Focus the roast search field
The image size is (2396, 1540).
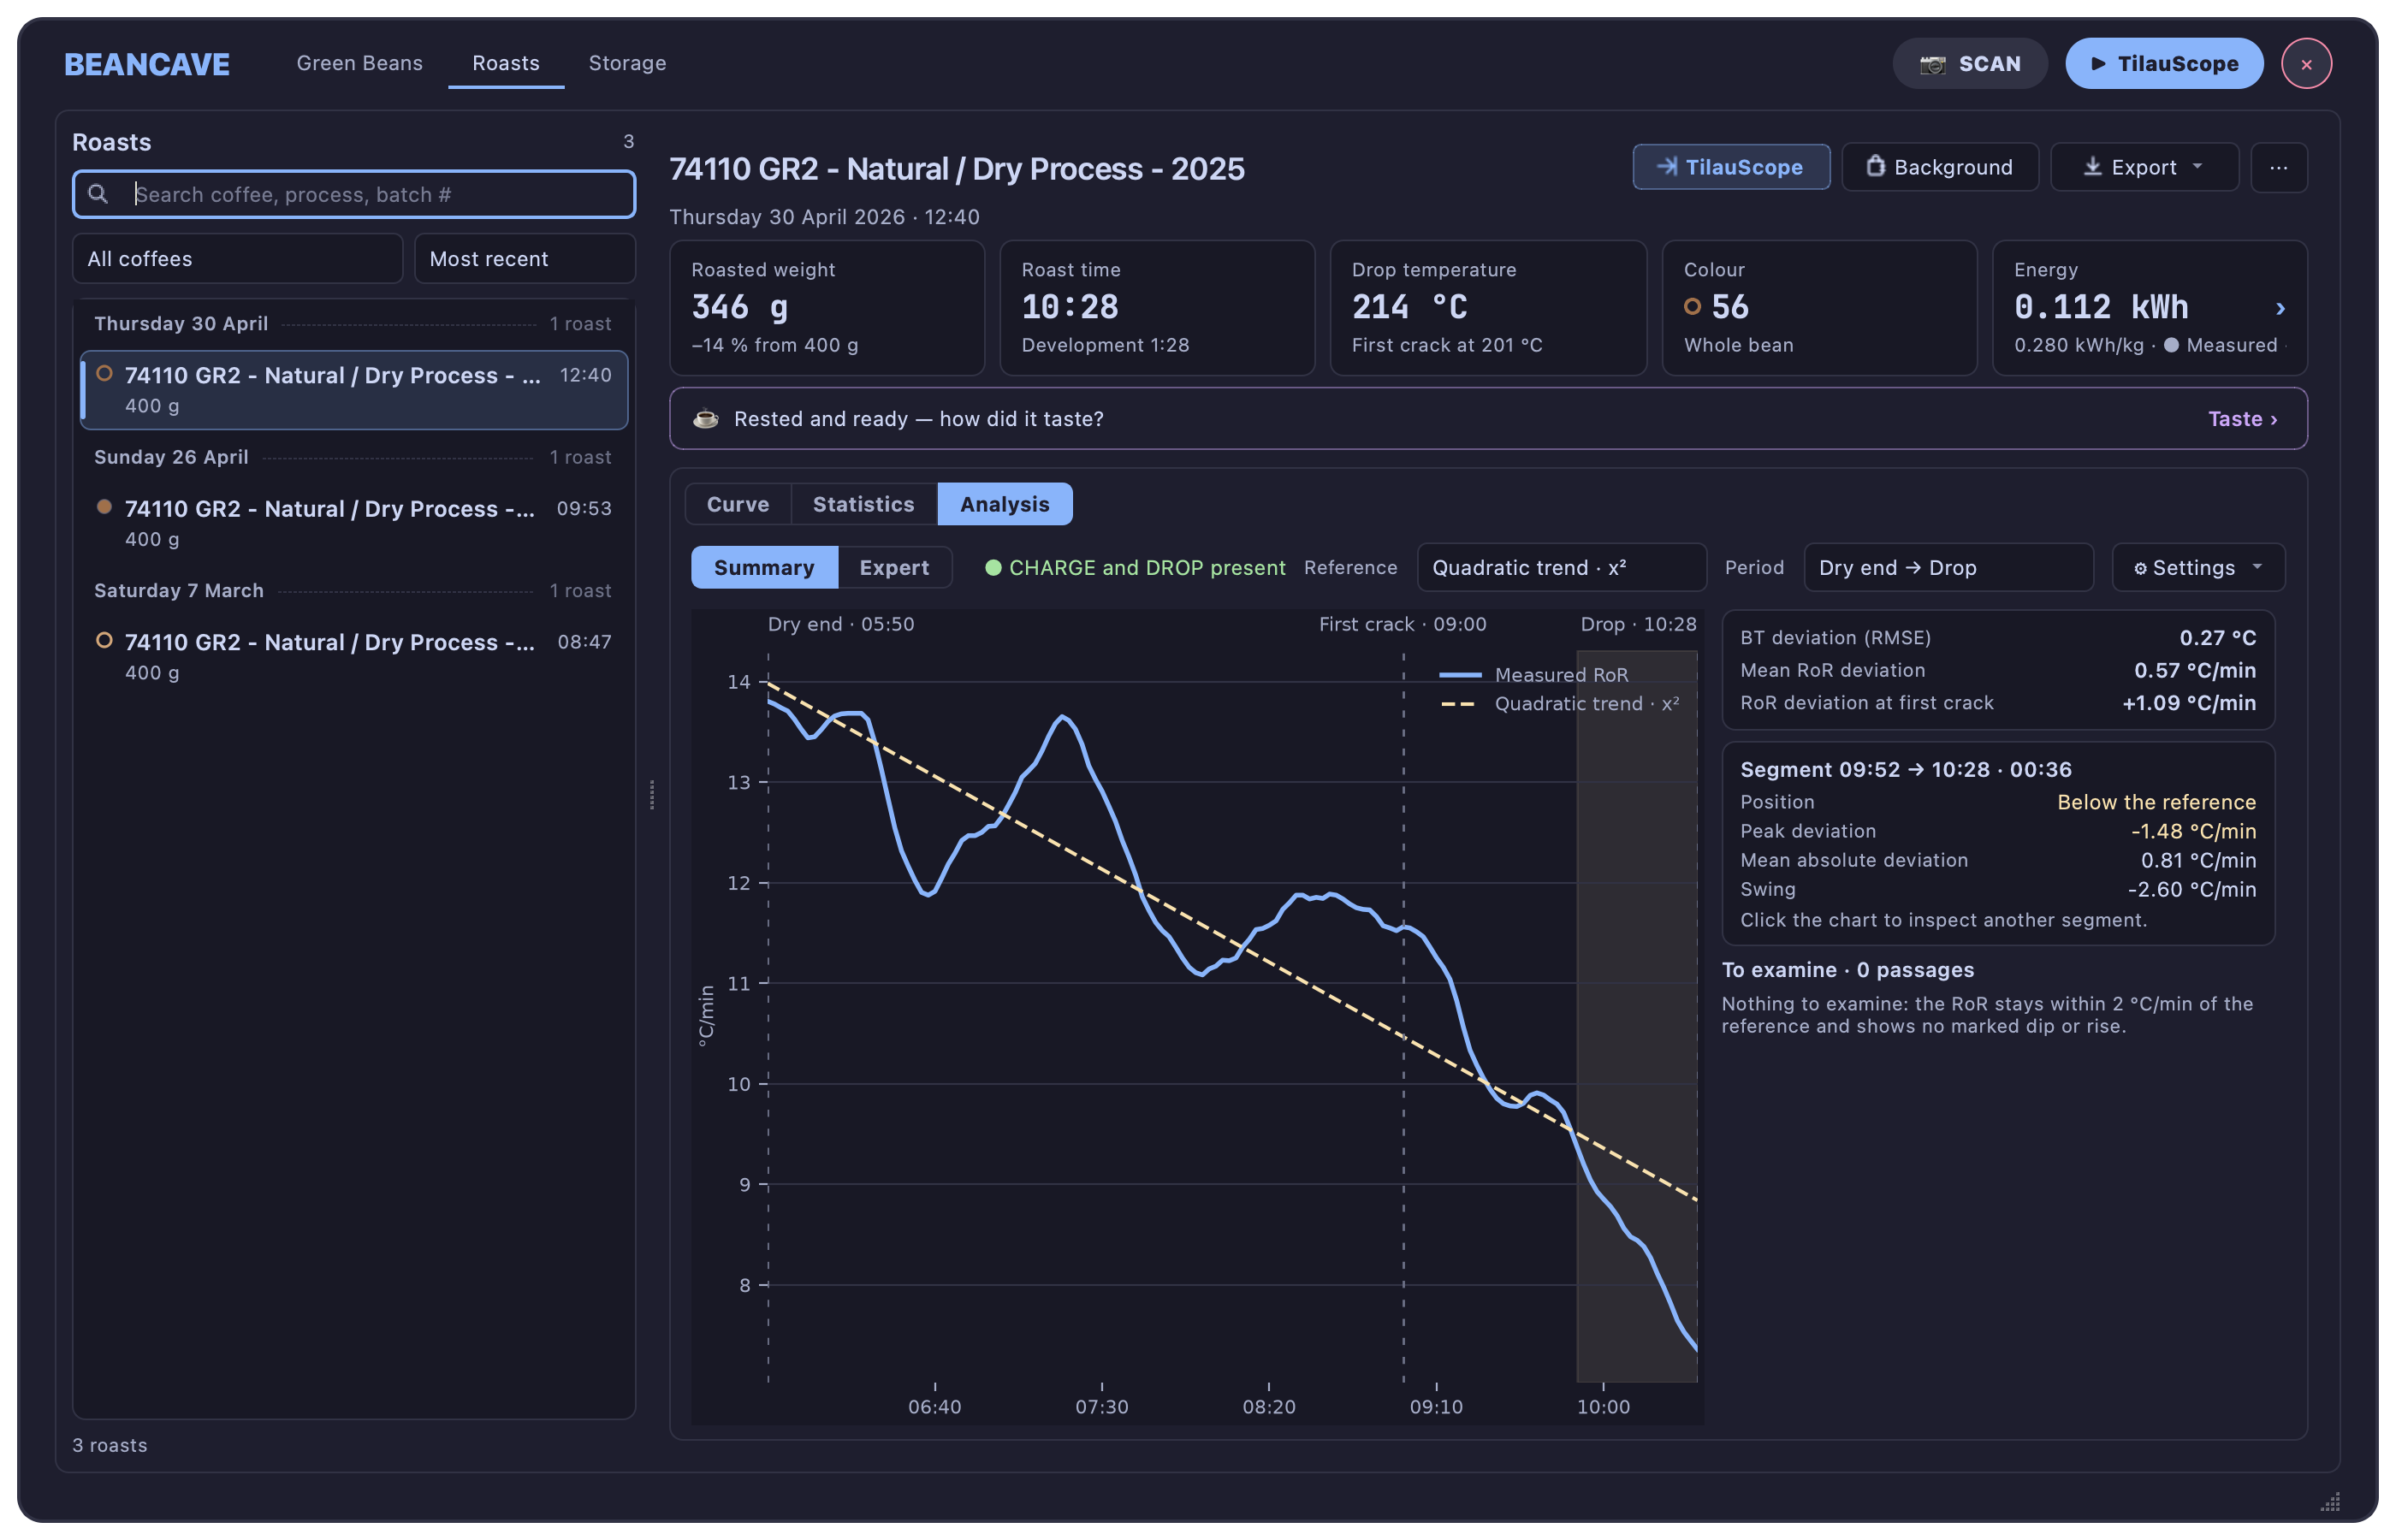[354, 194]
